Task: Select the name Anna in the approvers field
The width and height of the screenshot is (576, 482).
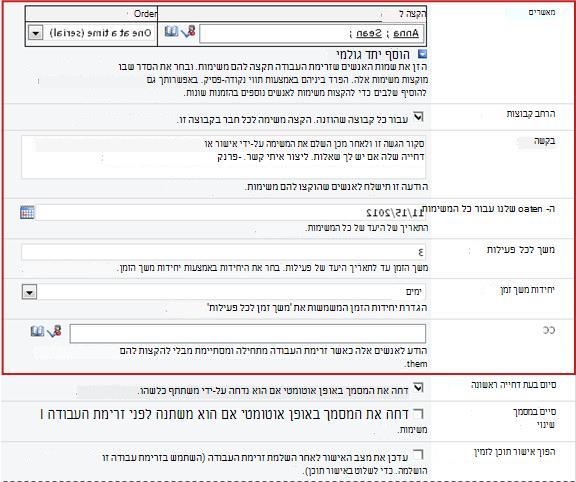Action: tap(406, 33)
